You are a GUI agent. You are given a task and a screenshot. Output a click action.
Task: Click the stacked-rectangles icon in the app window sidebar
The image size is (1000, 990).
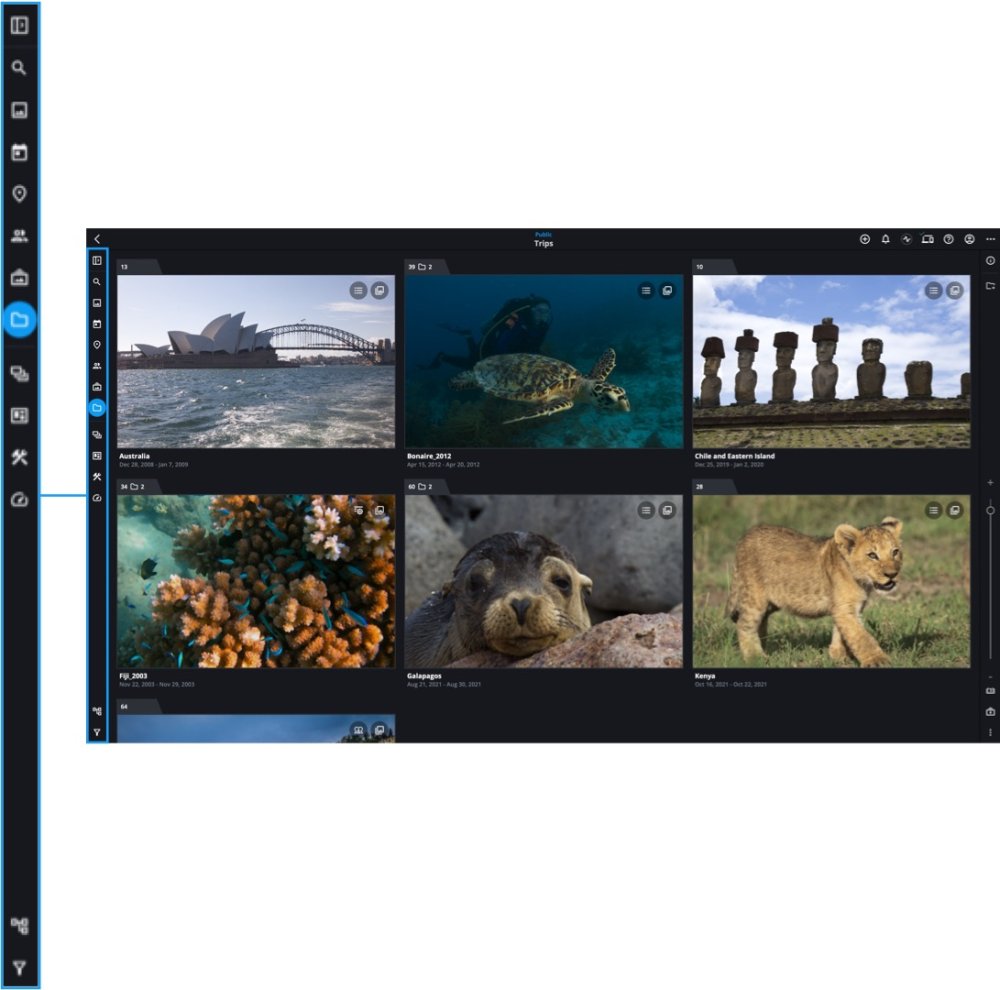(97, 435)
